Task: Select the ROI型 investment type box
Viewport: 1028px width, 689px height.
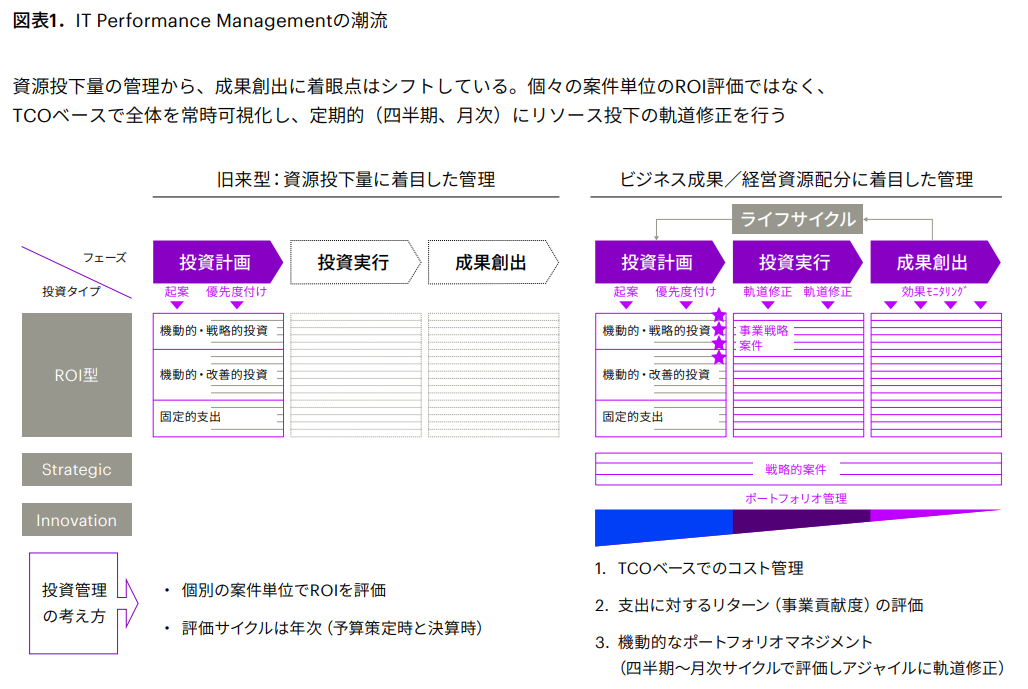Action: coord(77,375)
